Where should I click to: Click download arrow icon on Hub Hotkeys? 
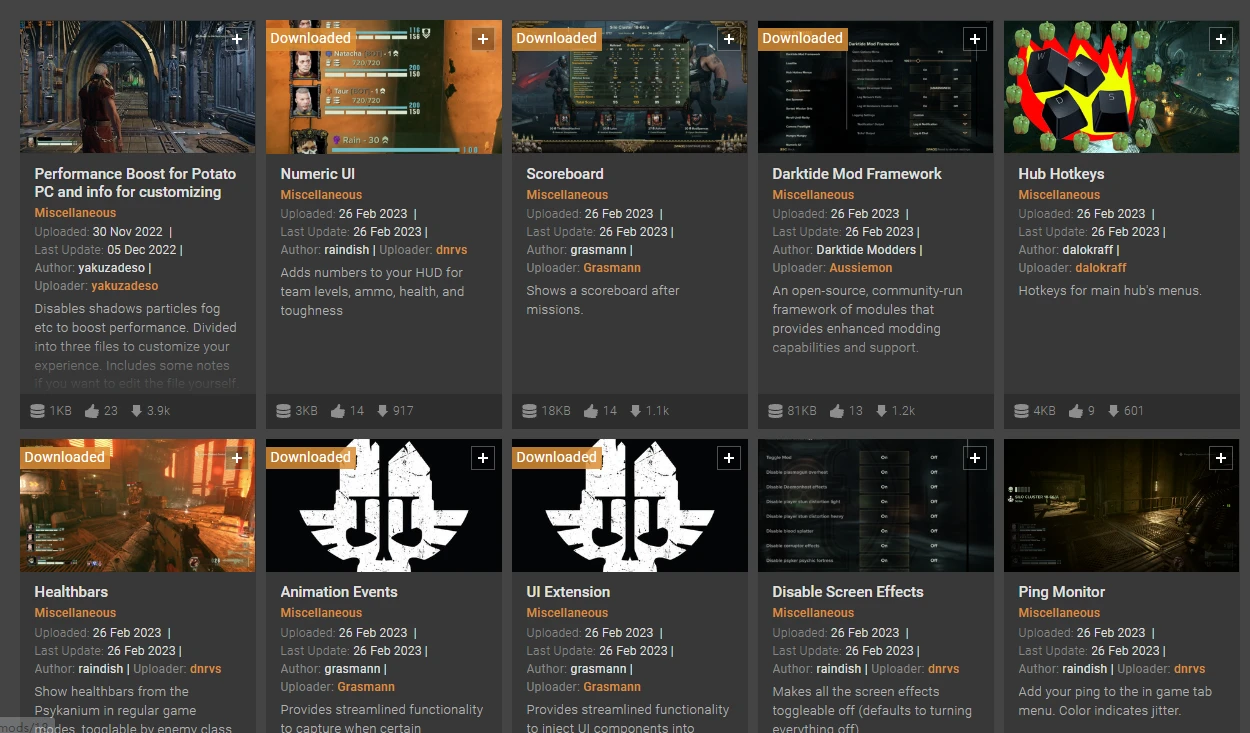point(1113,410)
